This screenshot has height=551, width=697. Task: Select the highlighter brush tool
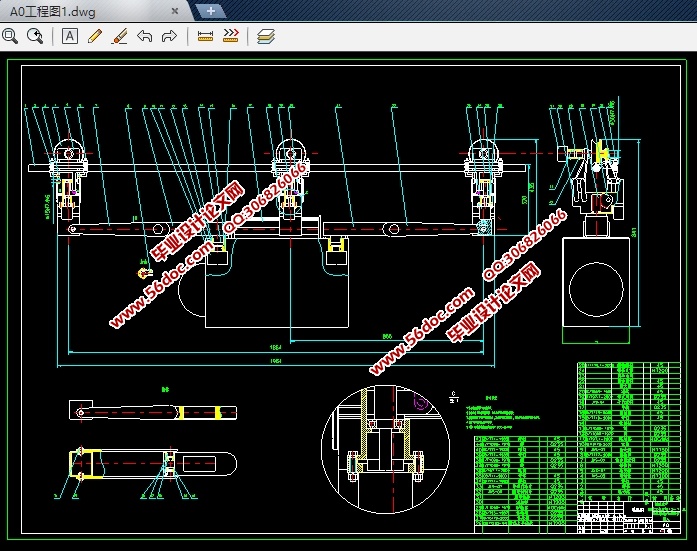[120, 36]
